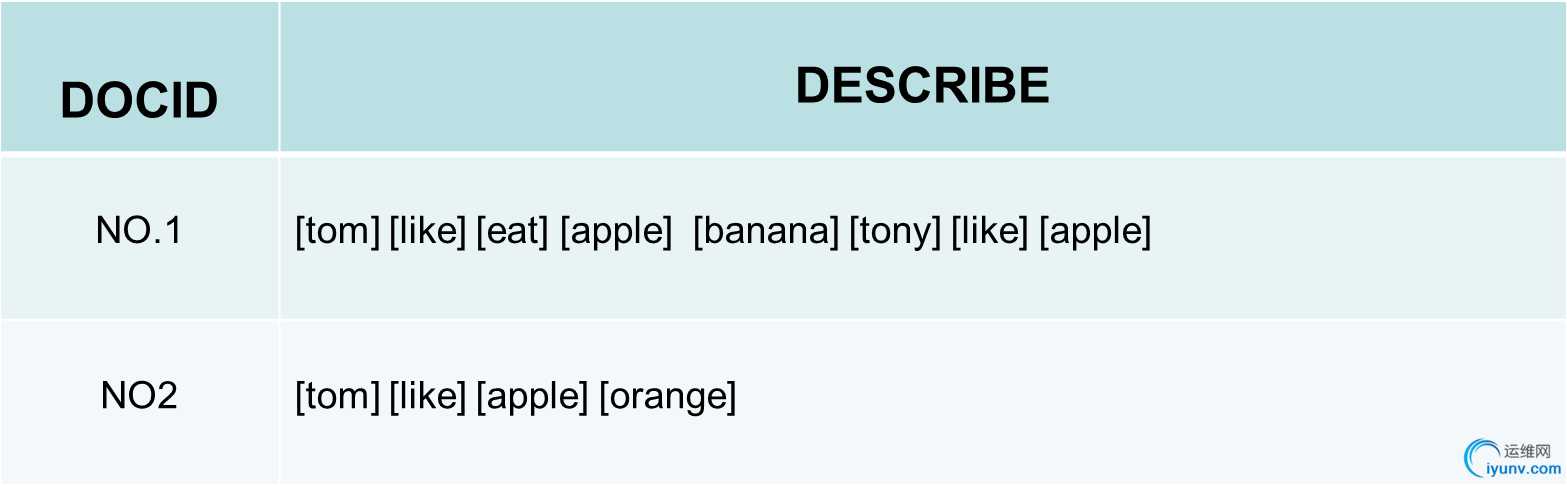This screenshot has height=485, width=1567.
Task: Select [tom] token in the NO.1 row
Action: 337,231
